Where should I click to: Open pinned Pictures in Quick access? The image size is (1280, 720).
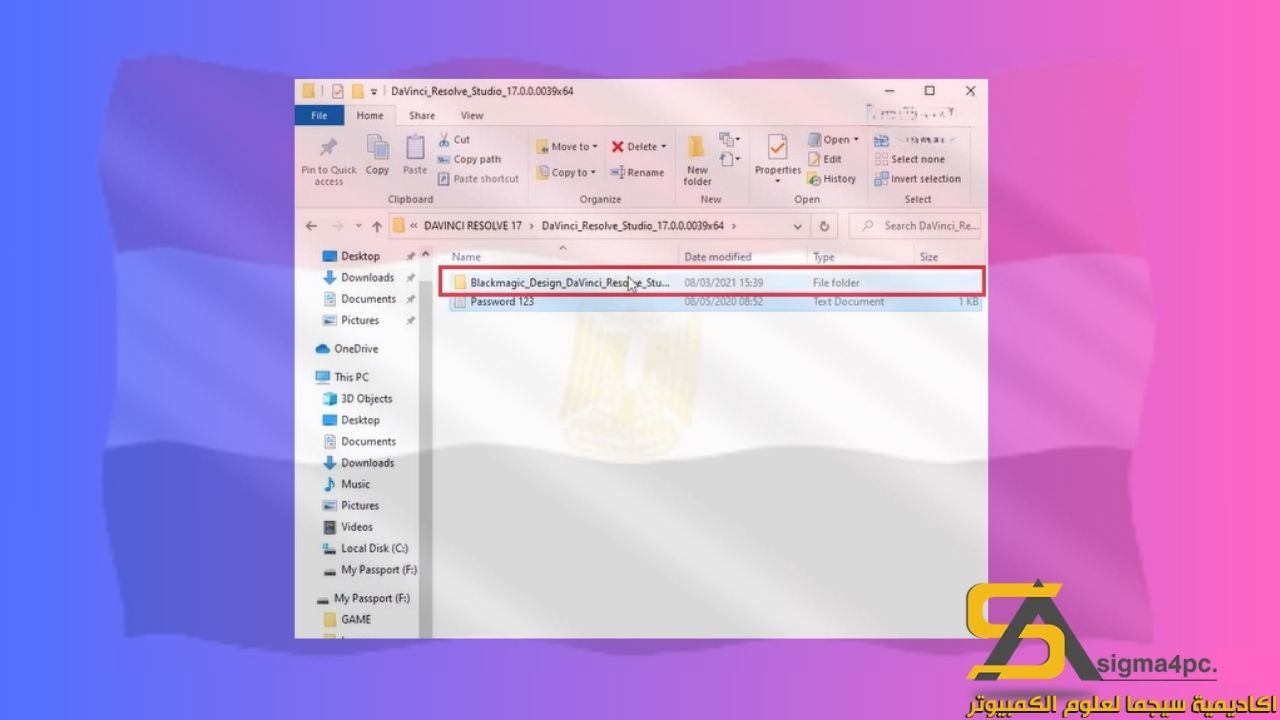coord(351,321)
